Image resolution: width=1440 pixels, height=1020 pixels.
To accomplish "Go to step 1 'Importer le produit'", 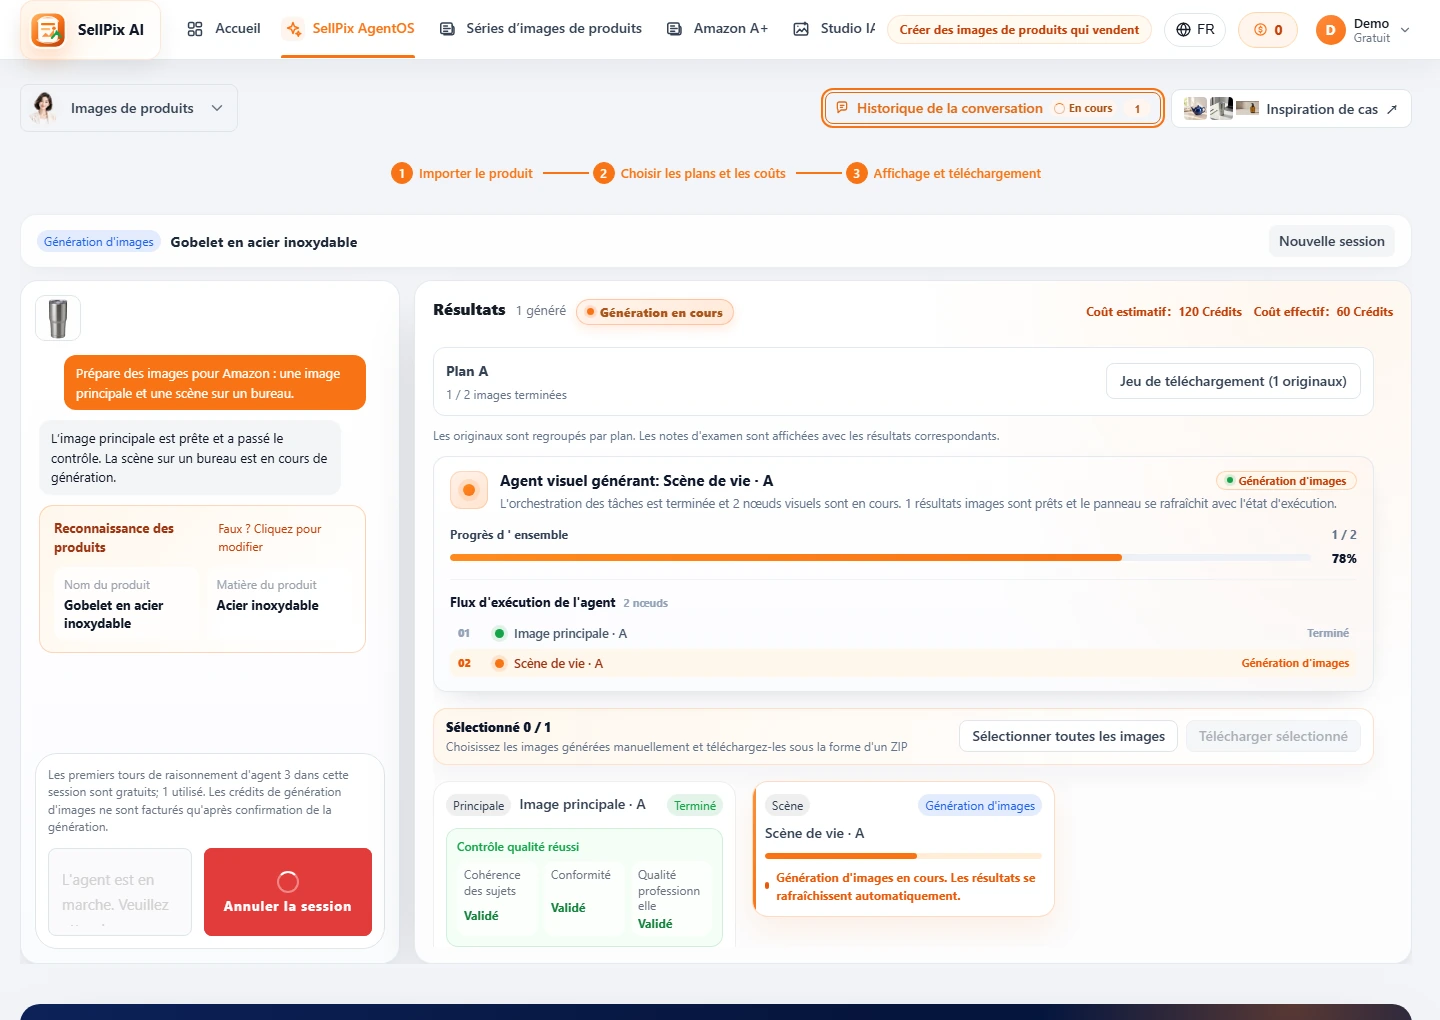I will pyautogui.click(x=462, y=173).
